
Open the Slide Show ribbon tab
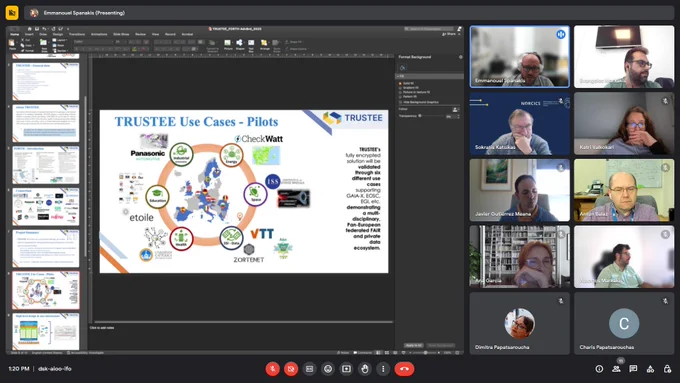point(121,34)
